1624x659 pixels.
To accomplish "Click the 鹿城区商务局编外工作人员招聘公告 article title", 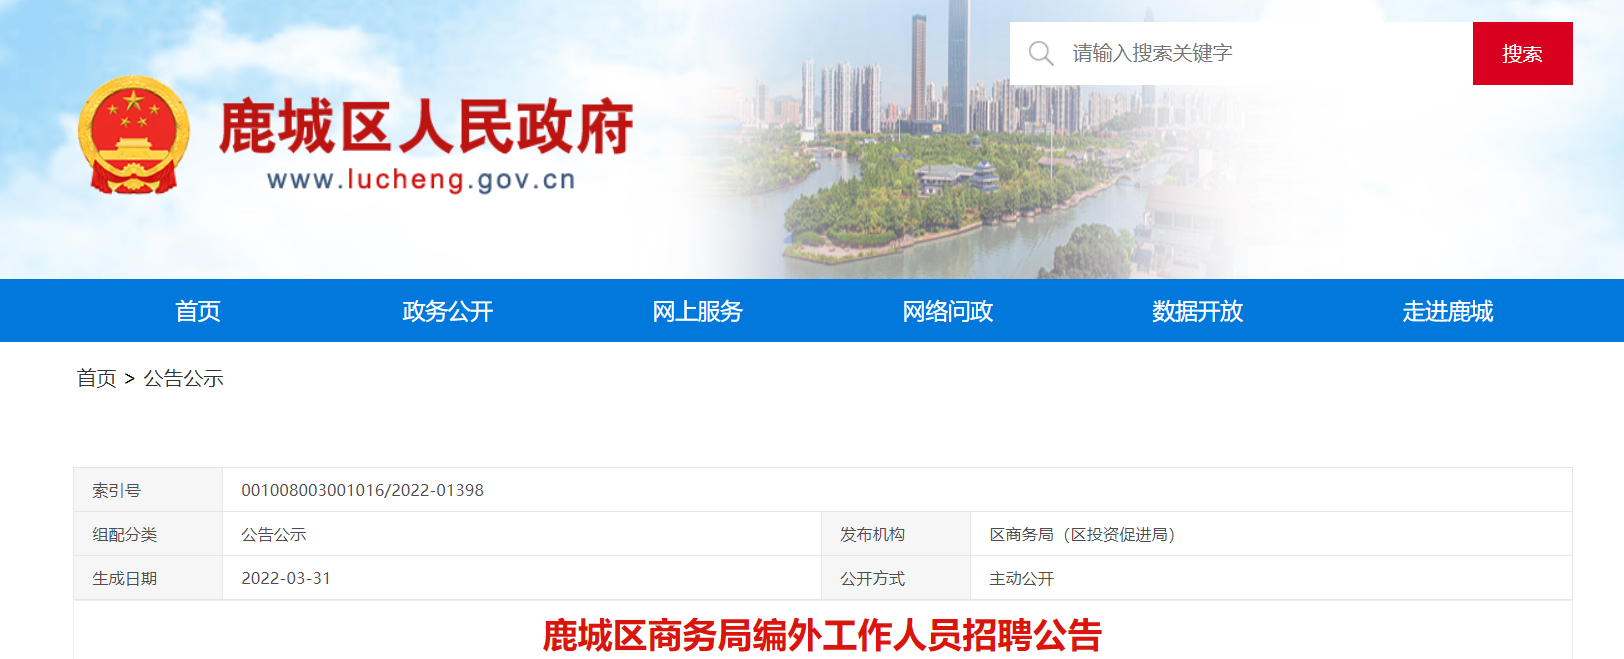I will pyautogui.click(x=822, y=635).
